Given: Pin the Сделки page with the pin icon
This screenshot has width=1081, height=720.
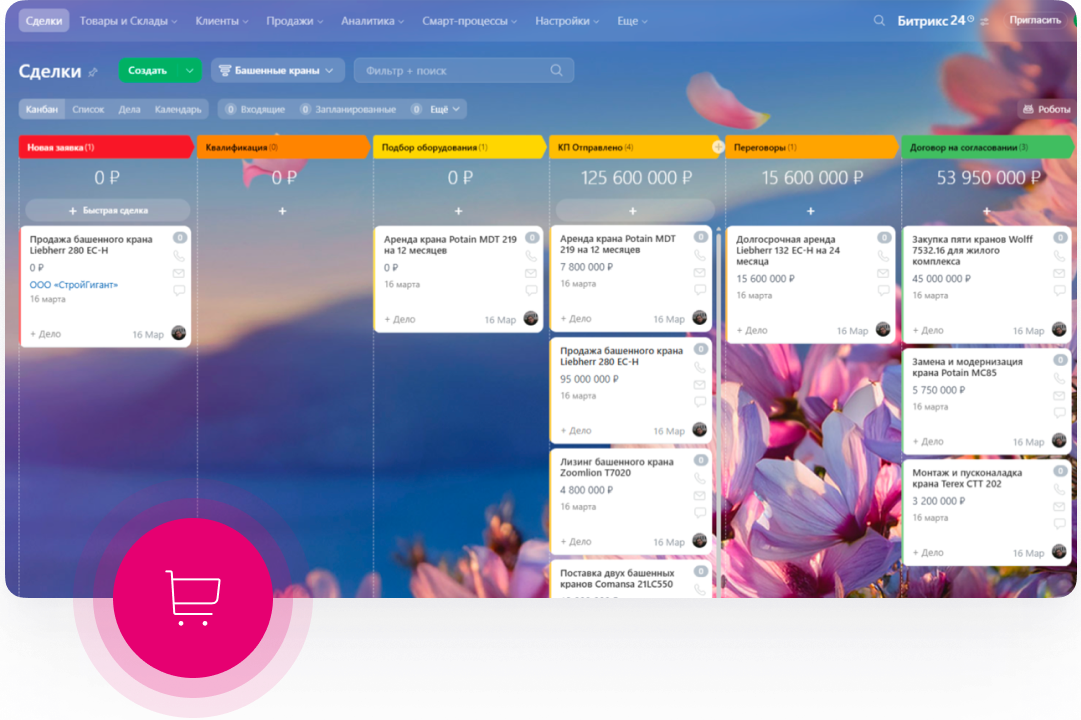Looking at the screenshot, I should (93, 72).
